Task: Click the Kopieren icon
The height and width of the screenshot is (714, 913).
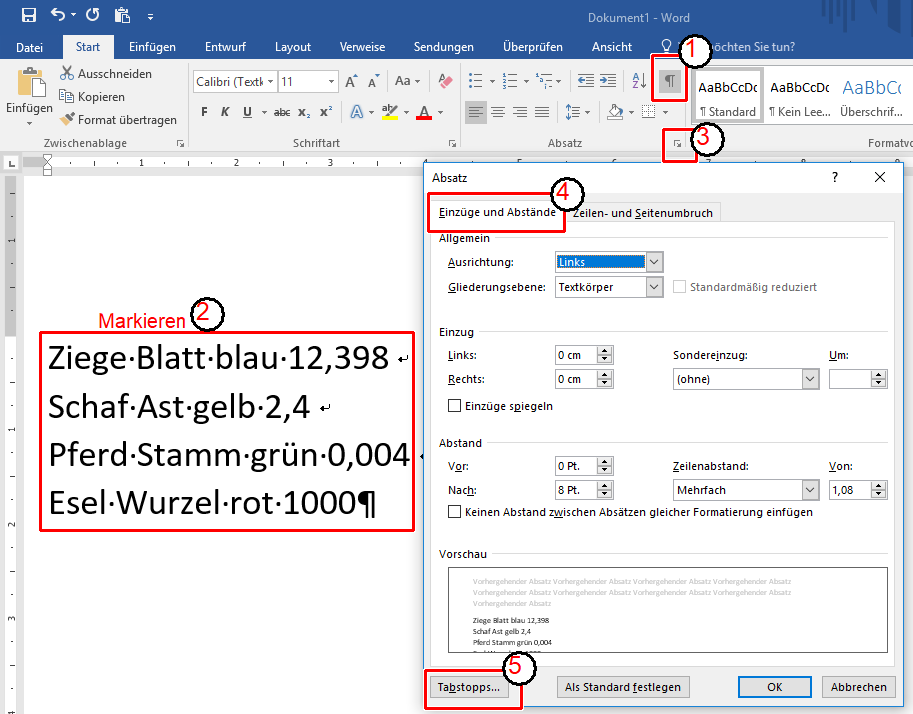Action: [66, 96]
